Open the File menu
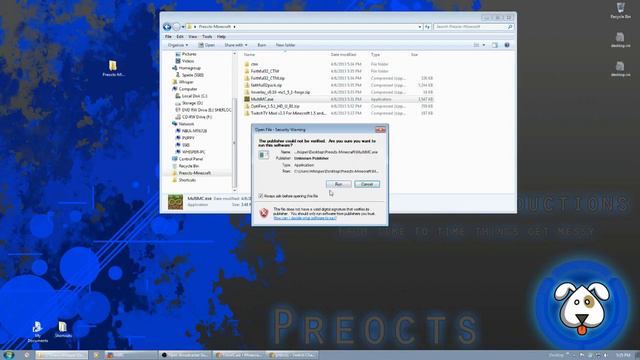This screenshot has width=640, height=360. [x=168, y=37]
